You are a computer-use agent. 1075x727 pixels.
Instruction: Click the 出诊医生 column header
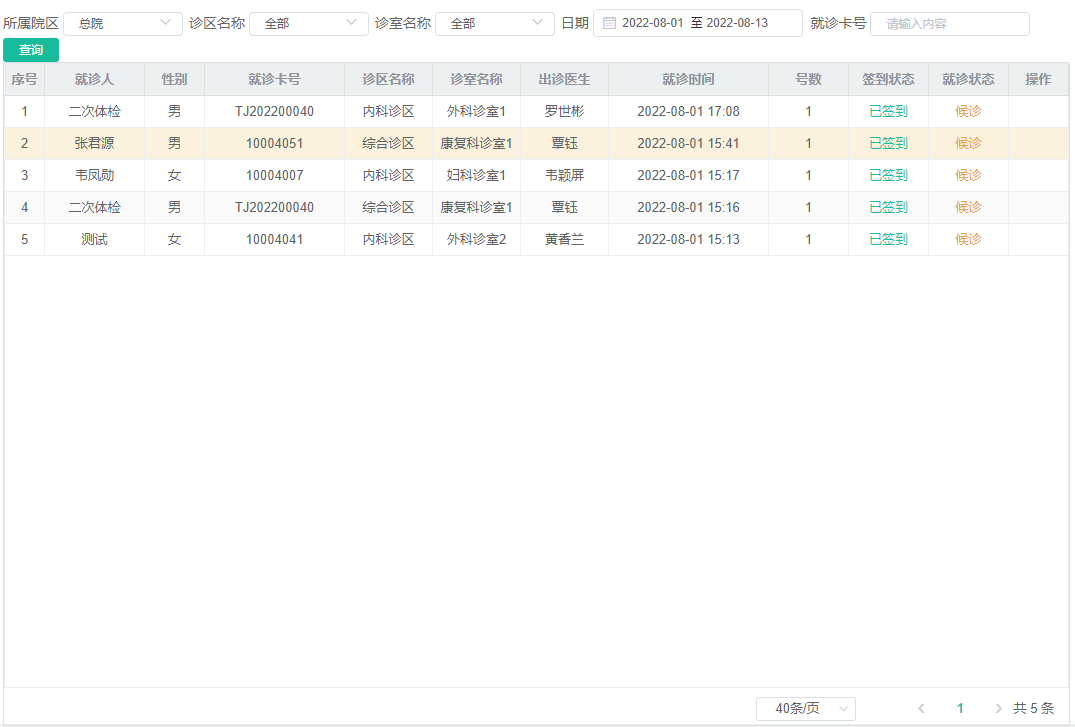(x=564, y=80)
